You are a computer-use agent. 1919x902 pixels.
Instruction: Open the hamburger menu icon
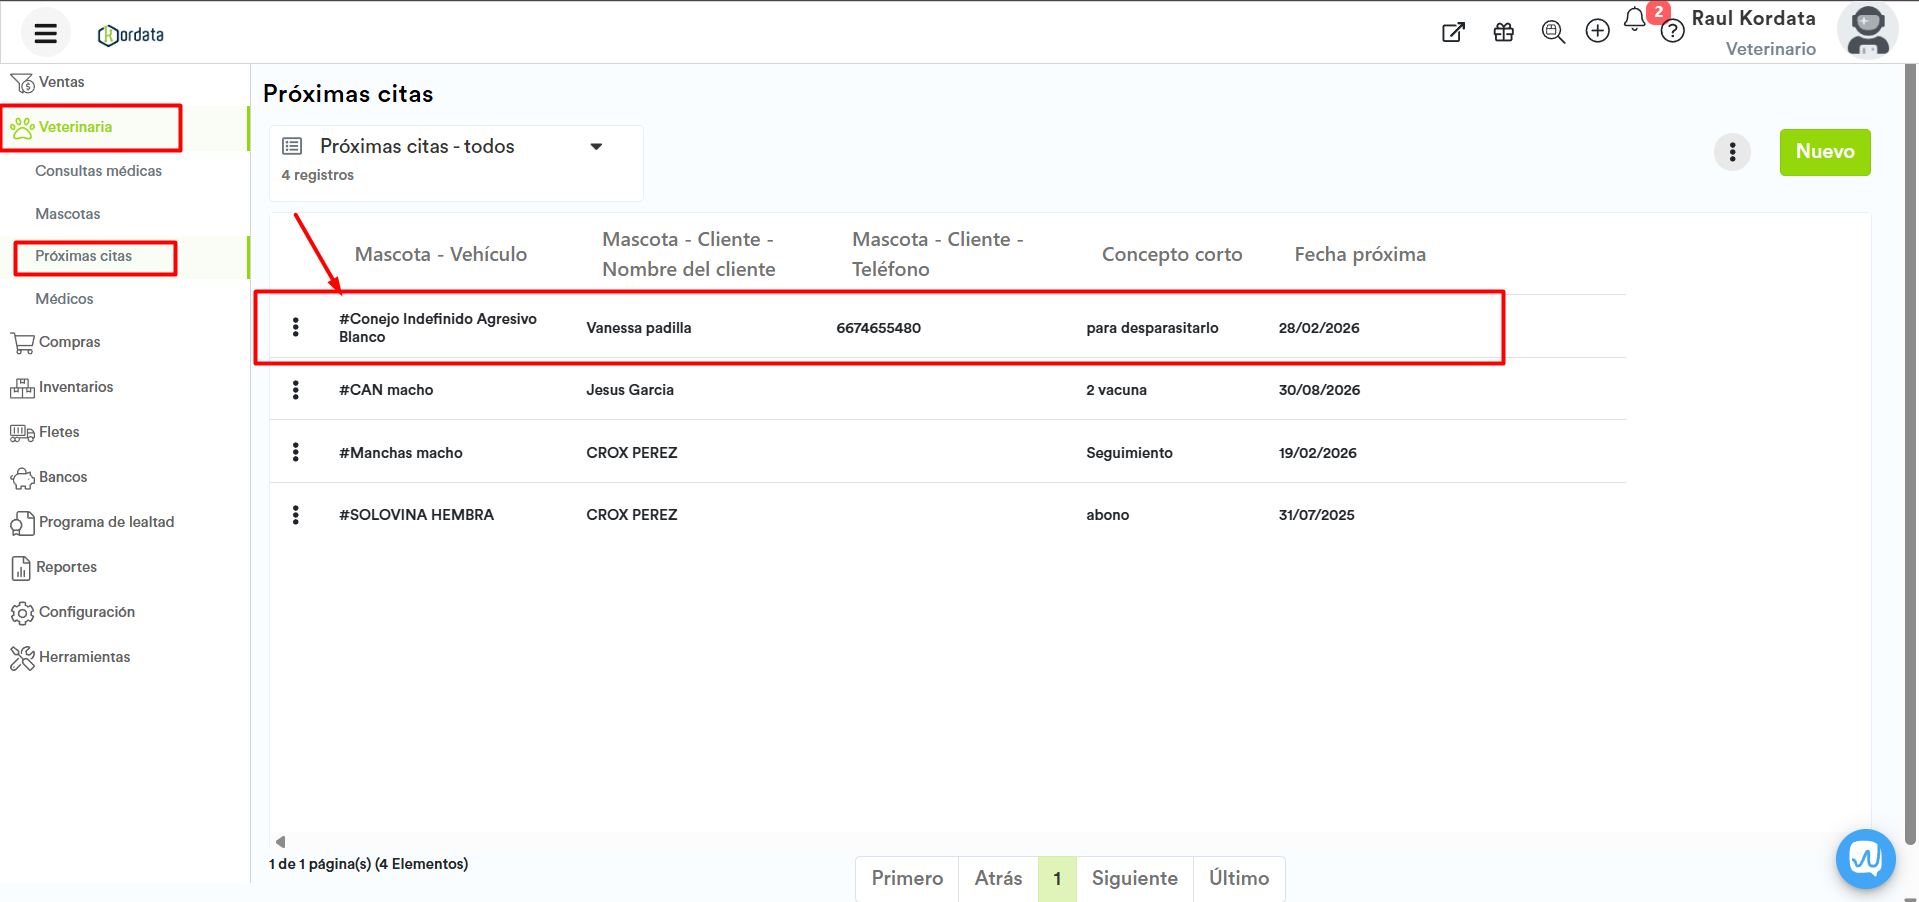(45, 33)
